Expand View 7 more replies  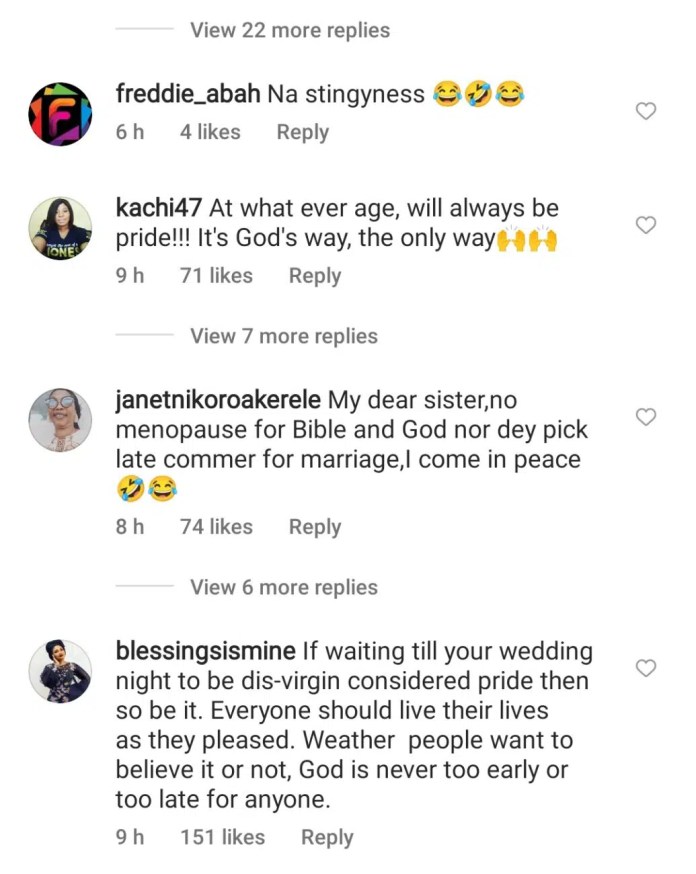pos(283,336)
